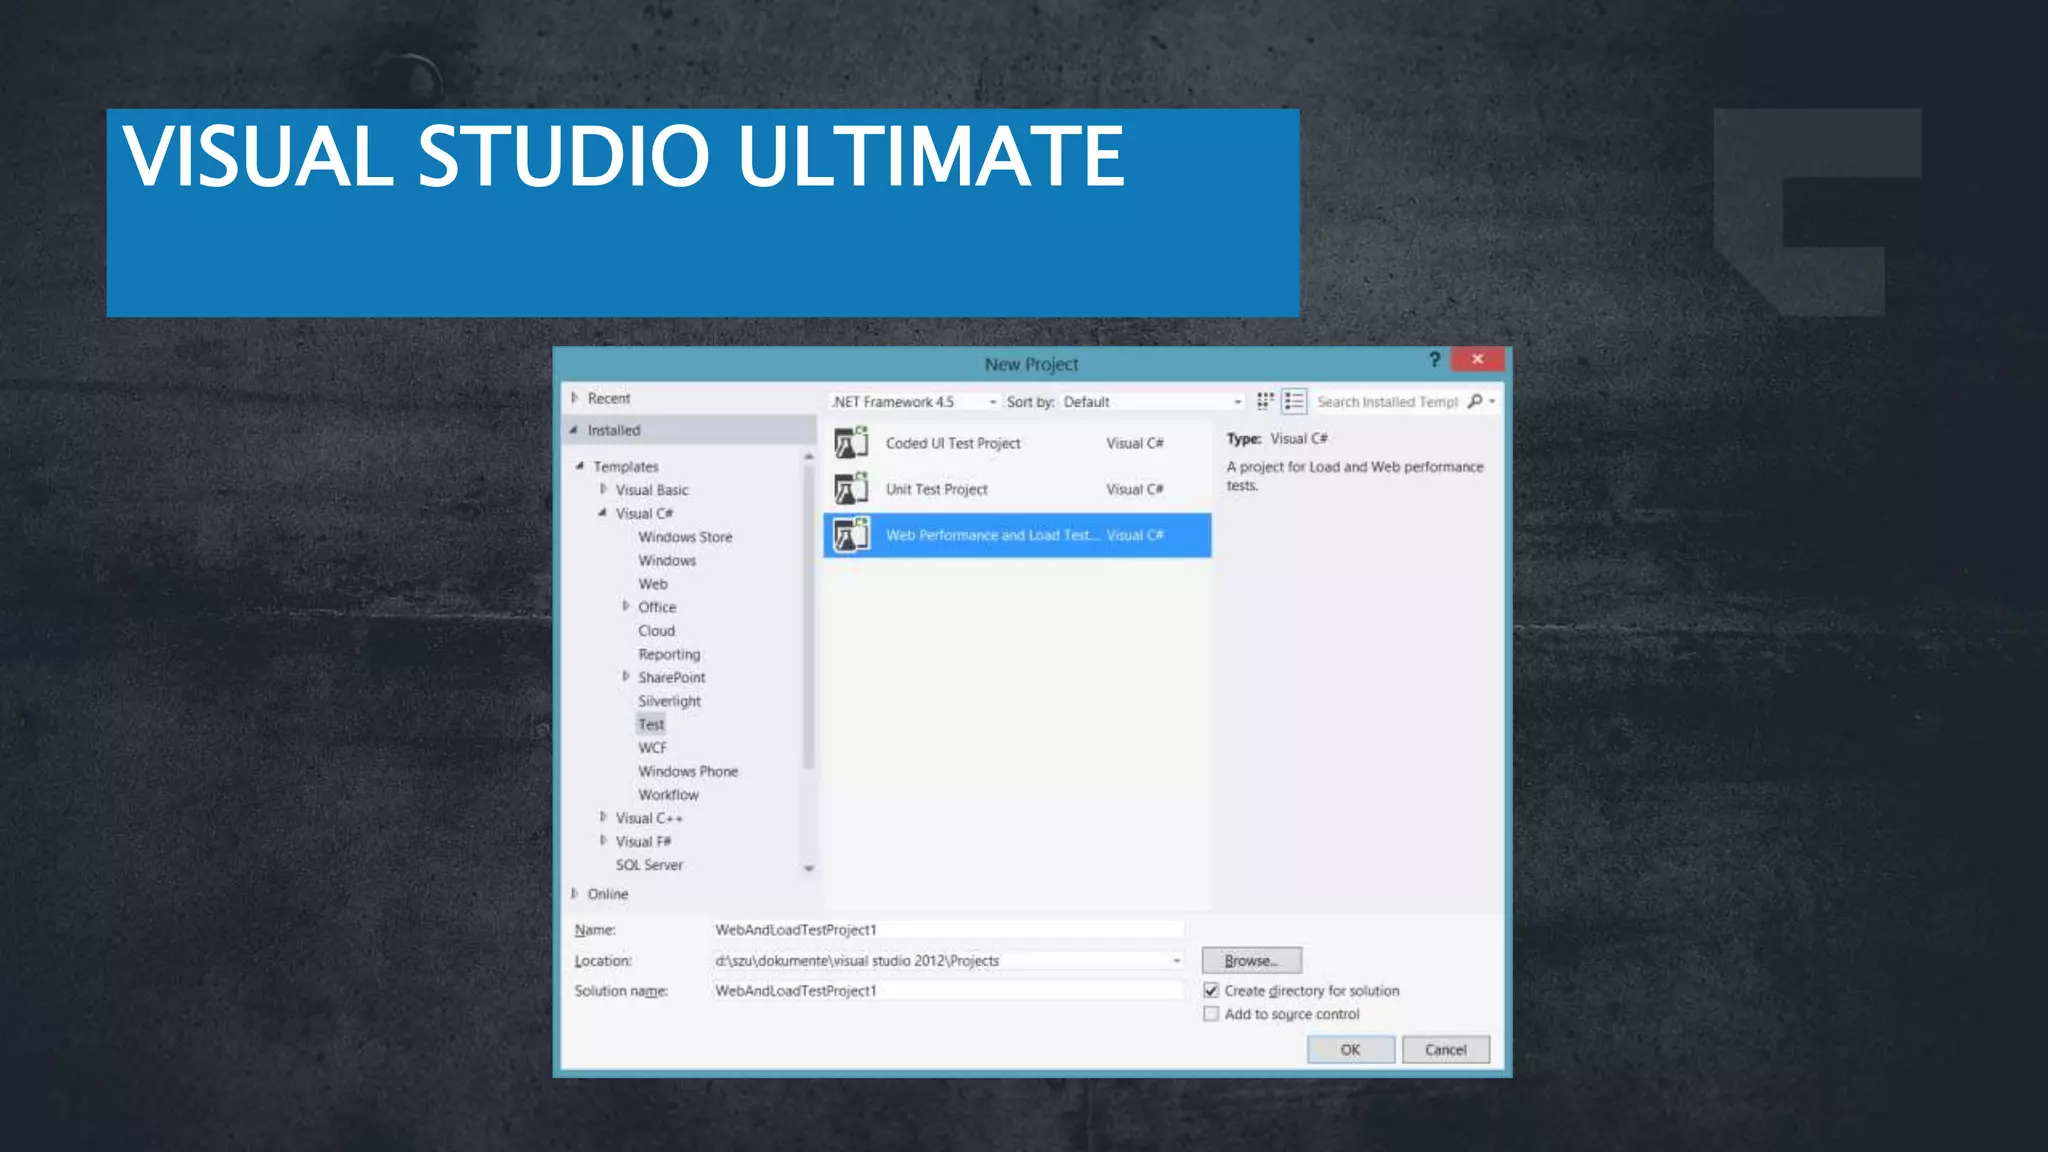
Task: Enable Add to source control checkbox
Action: [1211, 1014]
